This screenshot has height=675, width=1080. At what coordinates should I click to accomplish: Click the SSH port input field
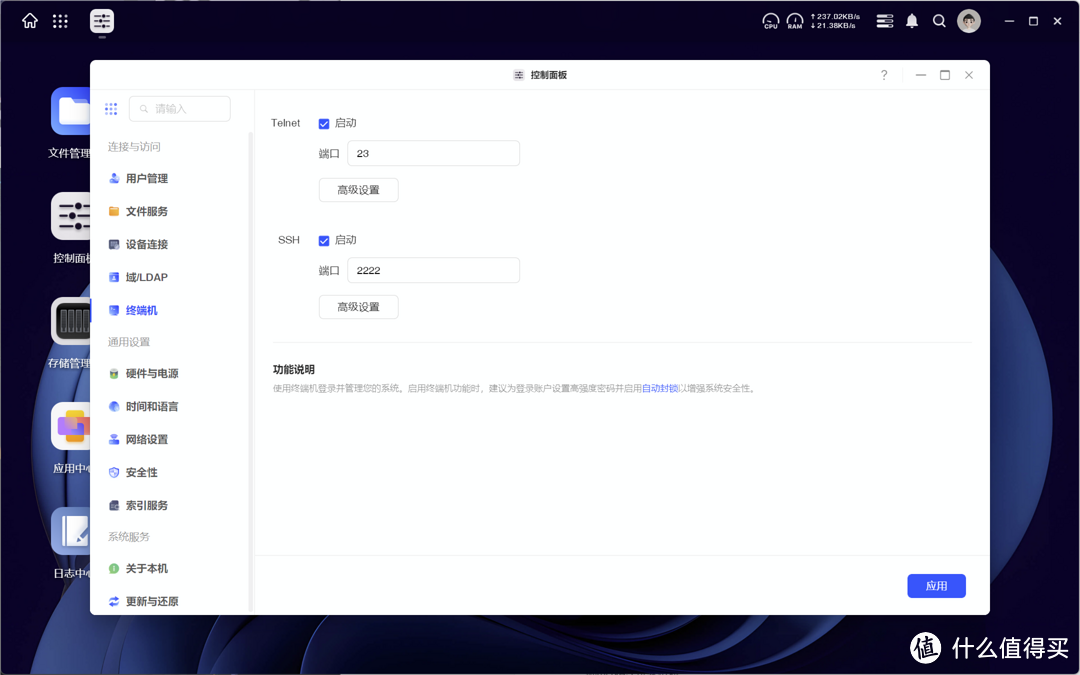[433, 270]
